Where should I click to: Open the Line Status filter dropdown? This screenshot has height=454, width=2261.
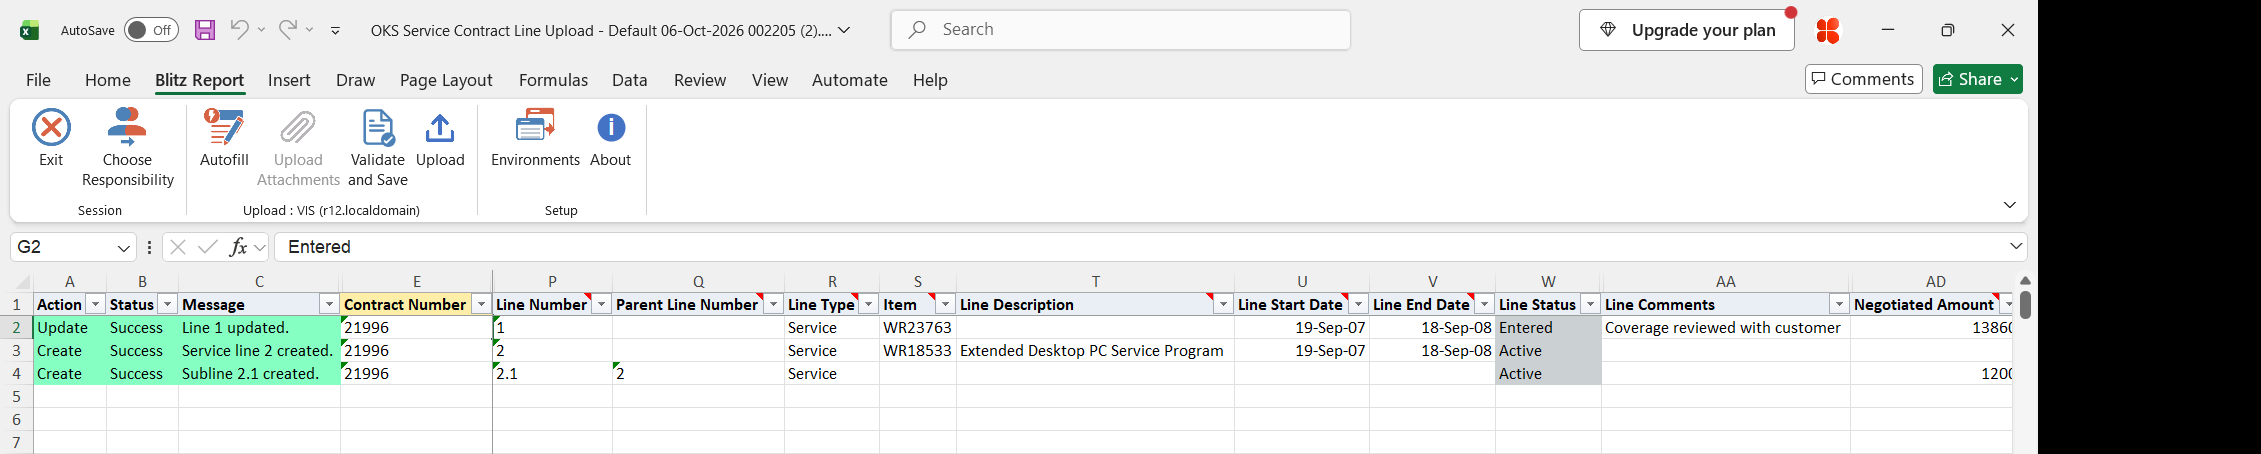tap(1590, 304)
